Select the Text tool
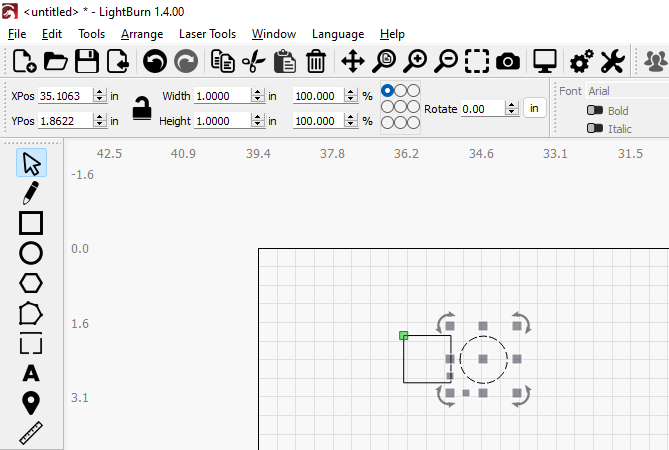The image size is (669, 450). (31, 373)
